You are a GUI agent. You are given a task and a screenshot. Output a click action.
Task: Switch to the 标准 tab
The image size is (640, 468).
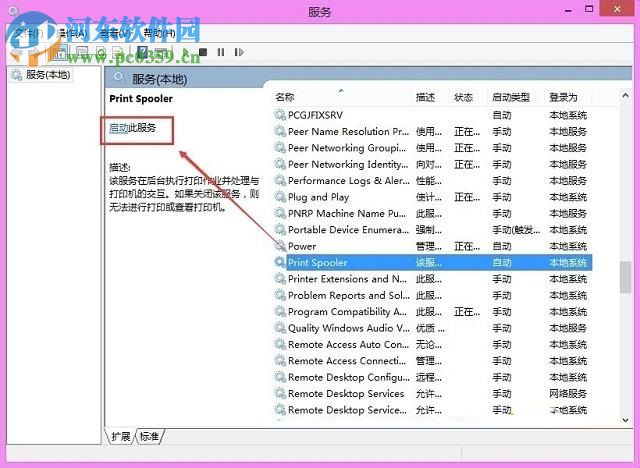149,437
